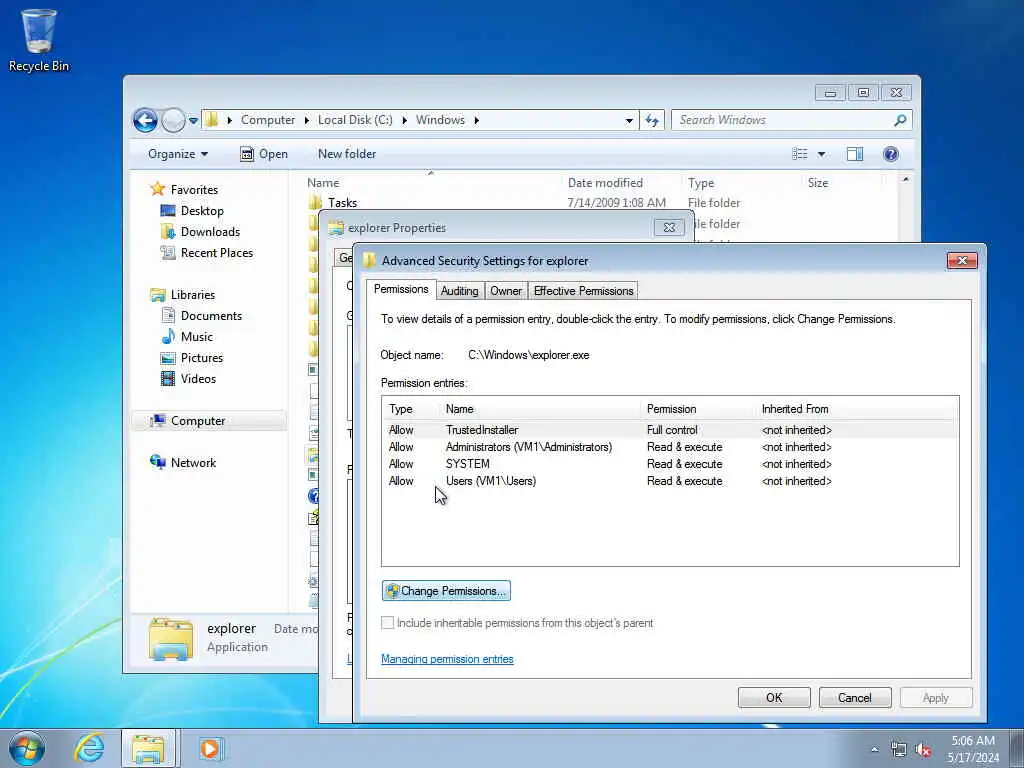Click the Apply button

coord(936,697)
